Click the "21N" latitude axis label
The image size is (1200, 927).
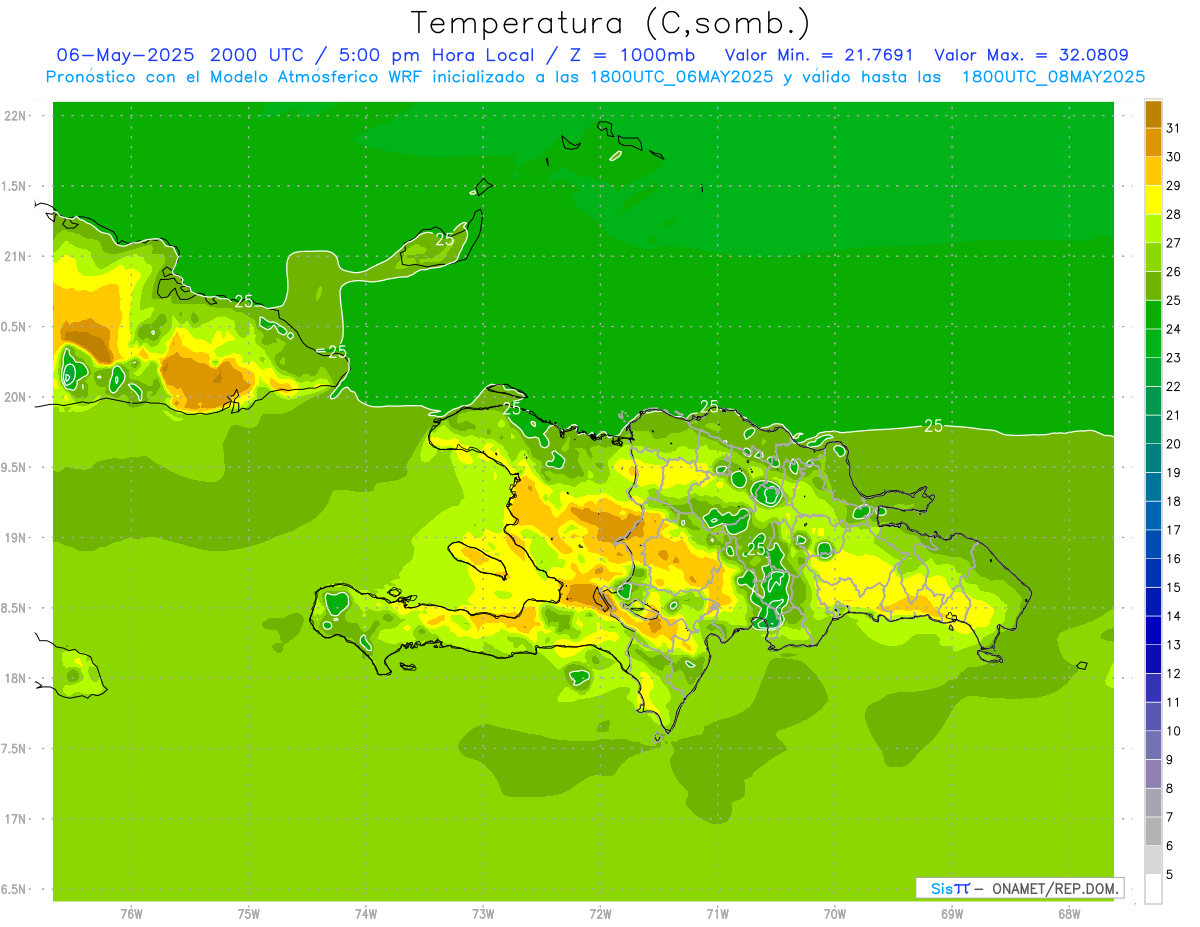(x=16, y=256)
